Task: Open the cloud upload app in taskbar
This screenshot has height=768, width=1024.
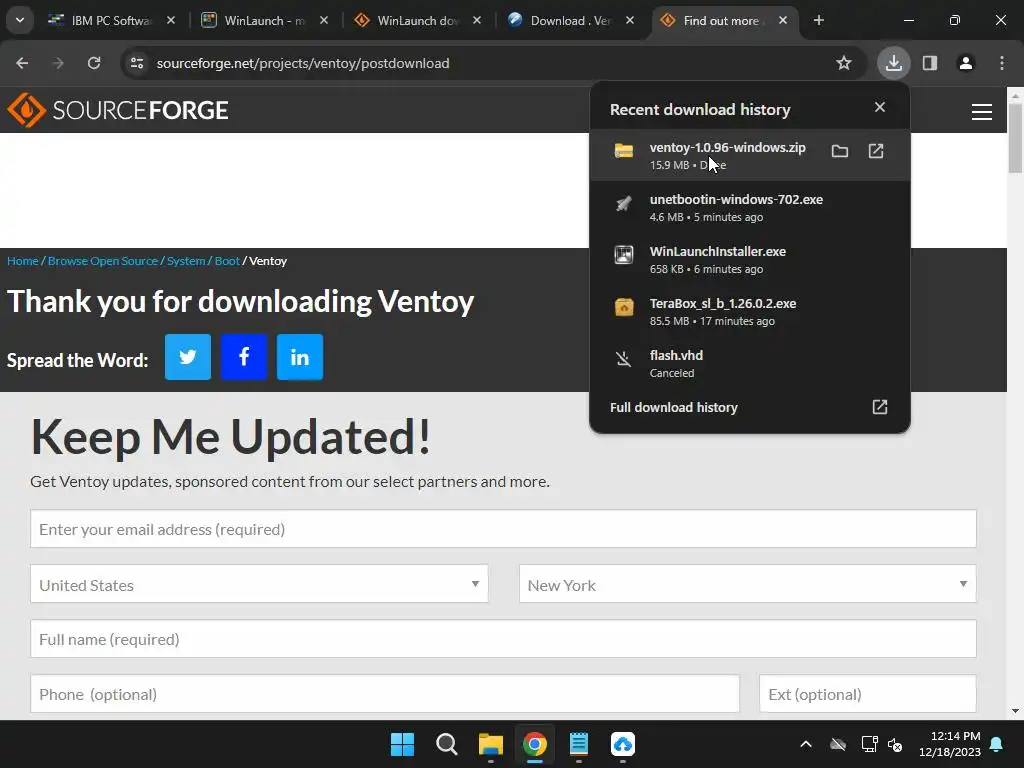Action: 622,744
